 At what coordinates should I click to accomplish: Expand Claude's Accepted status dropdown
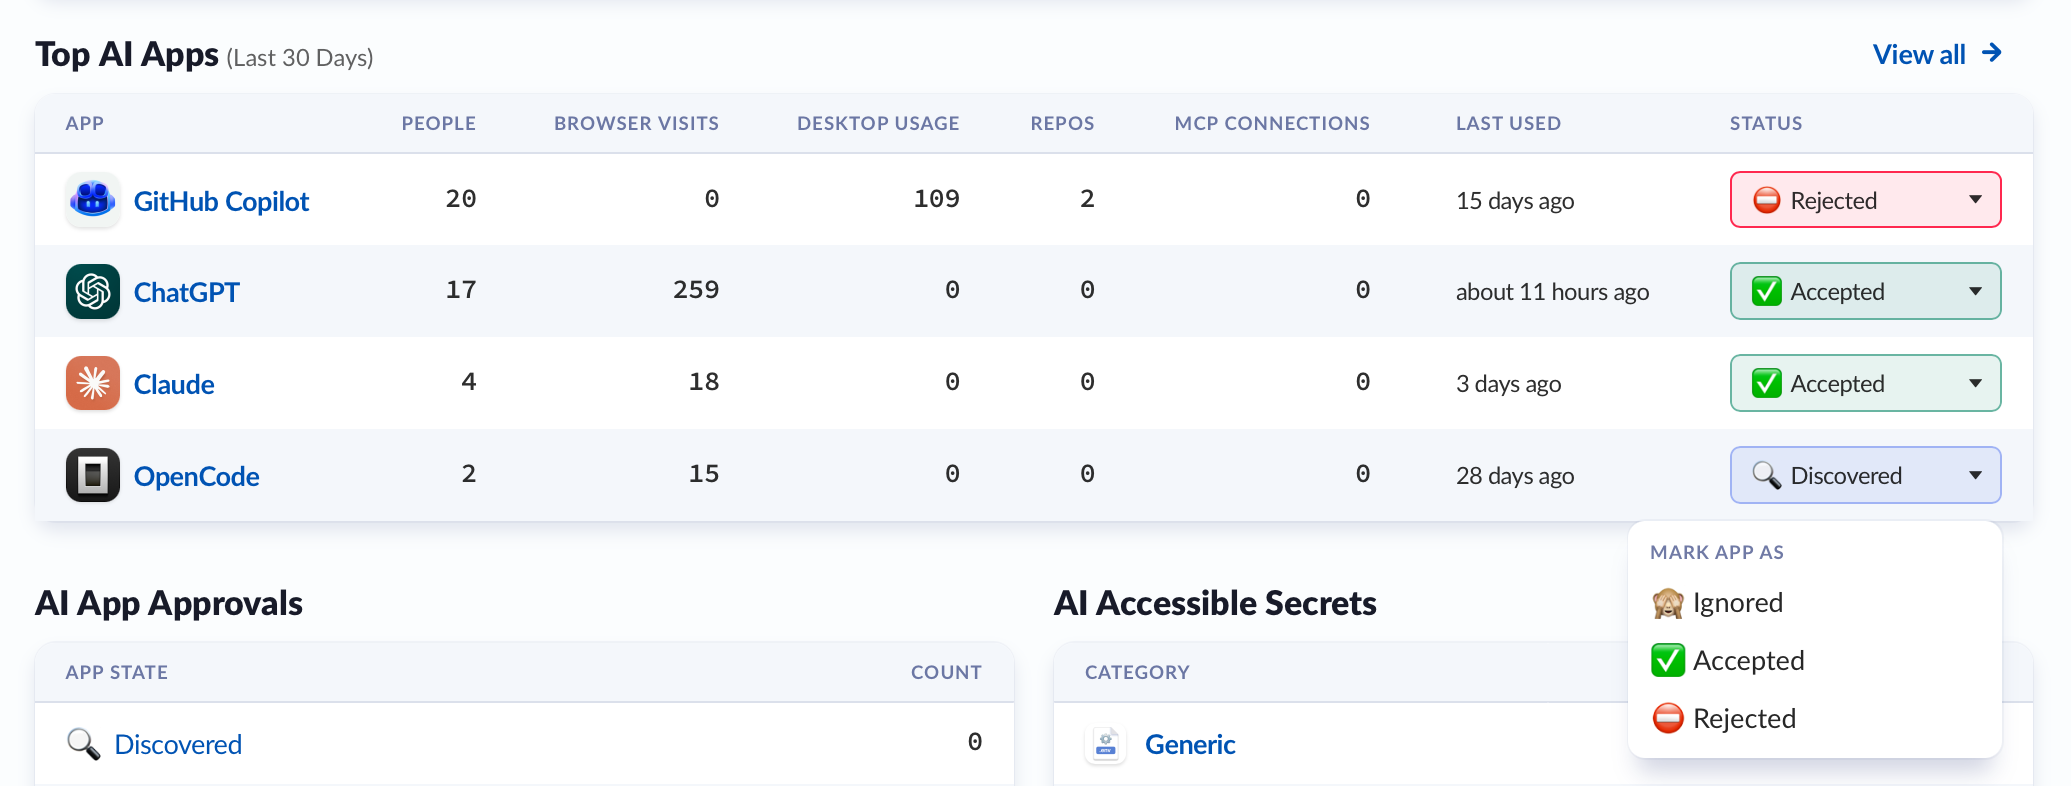point(1865,384)
